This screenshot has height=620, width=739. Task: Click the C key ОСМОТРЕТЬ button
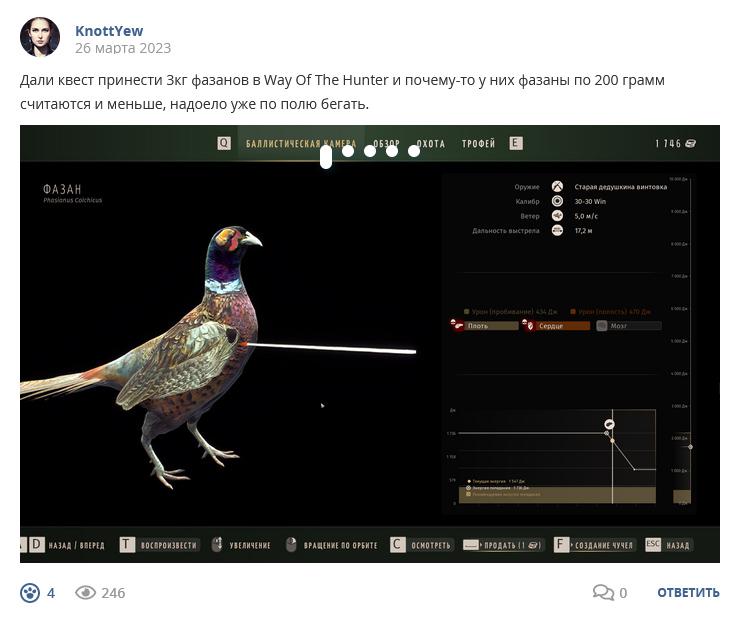(421, 545)
